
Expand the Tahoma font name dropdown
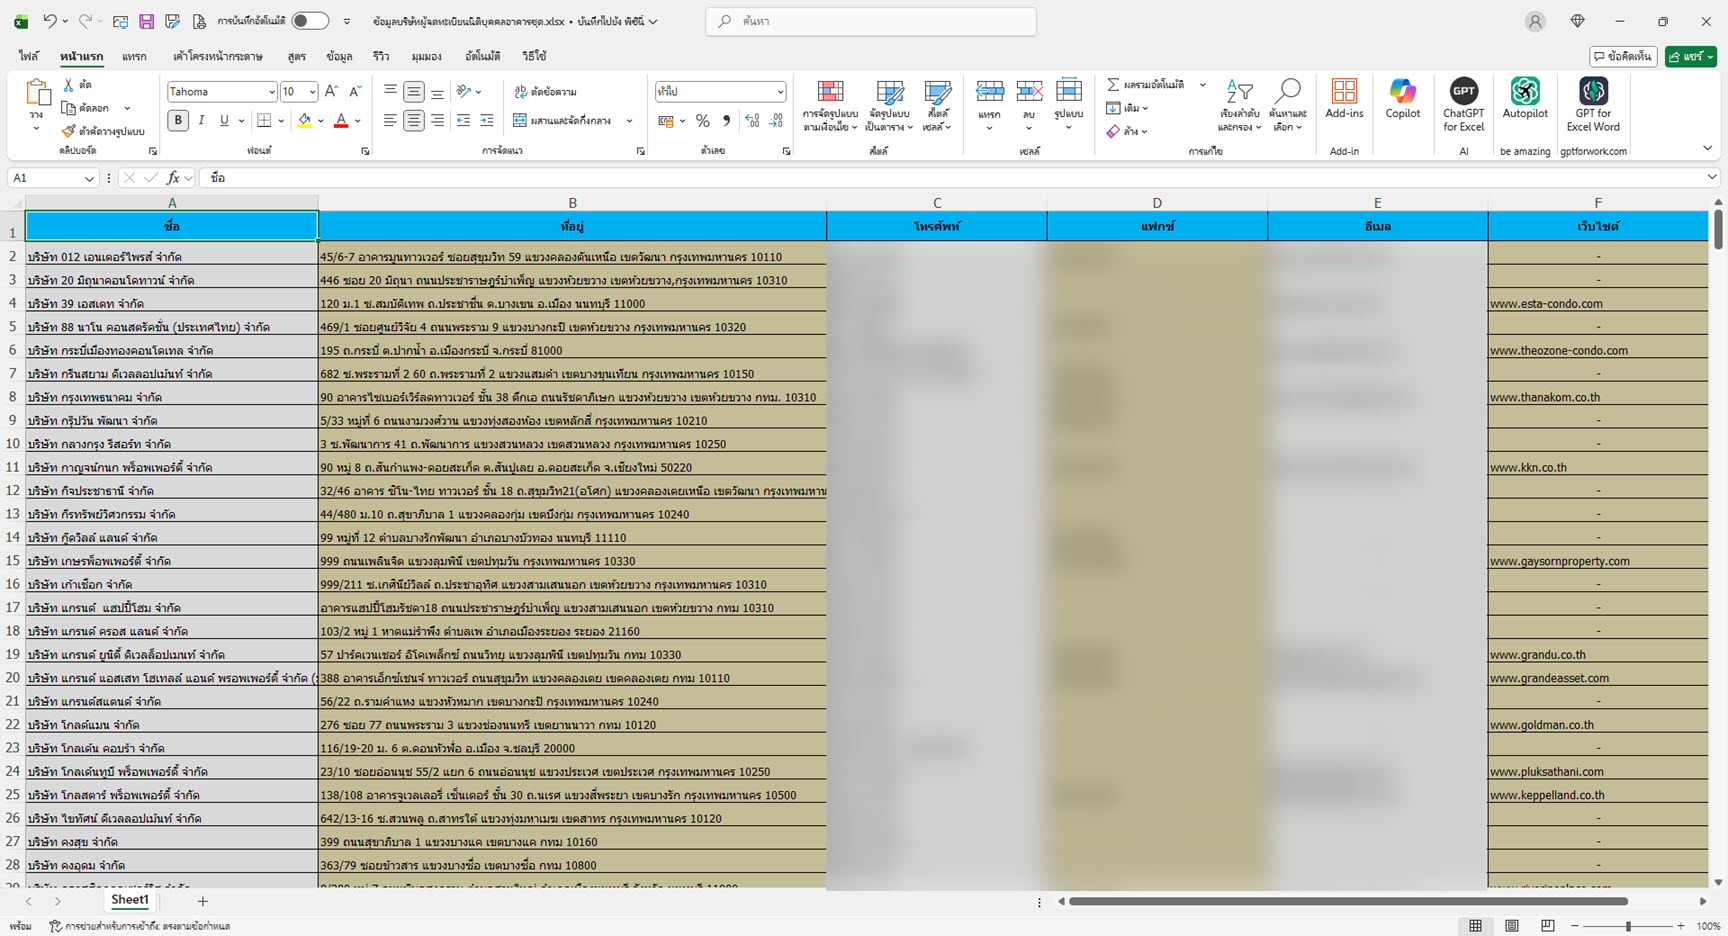point(271,92)
